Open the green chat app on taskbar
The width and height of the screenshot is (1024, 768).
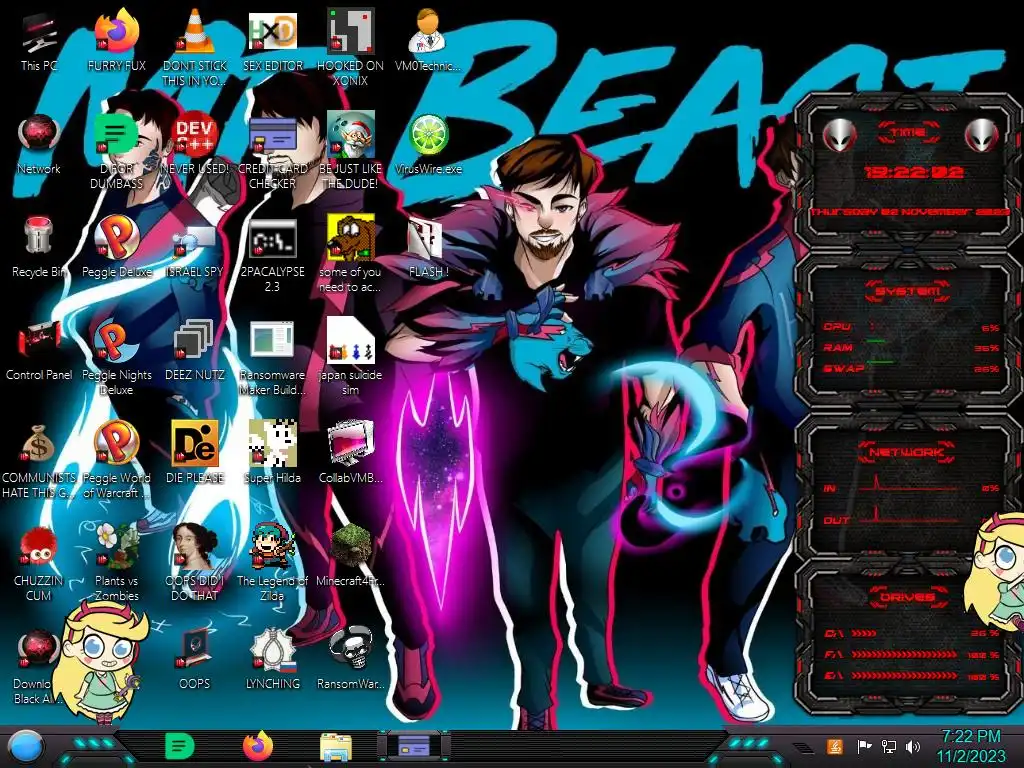pyautogui.click(x=179, y=746)
